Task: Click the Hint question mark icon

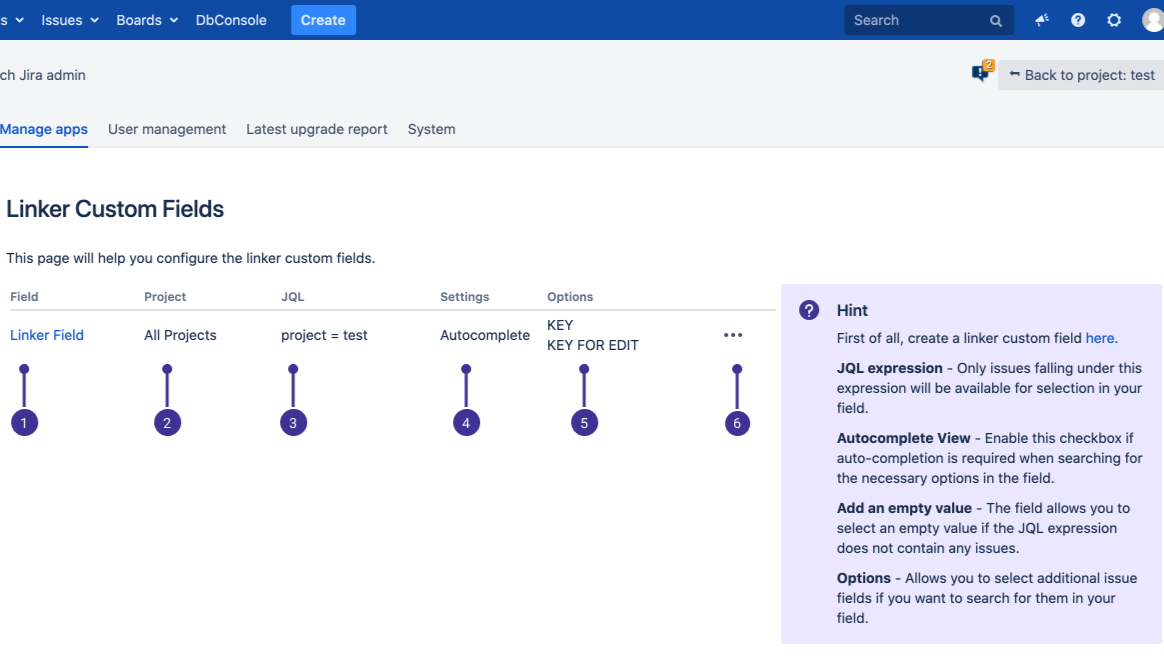Action: click(809, 310)
